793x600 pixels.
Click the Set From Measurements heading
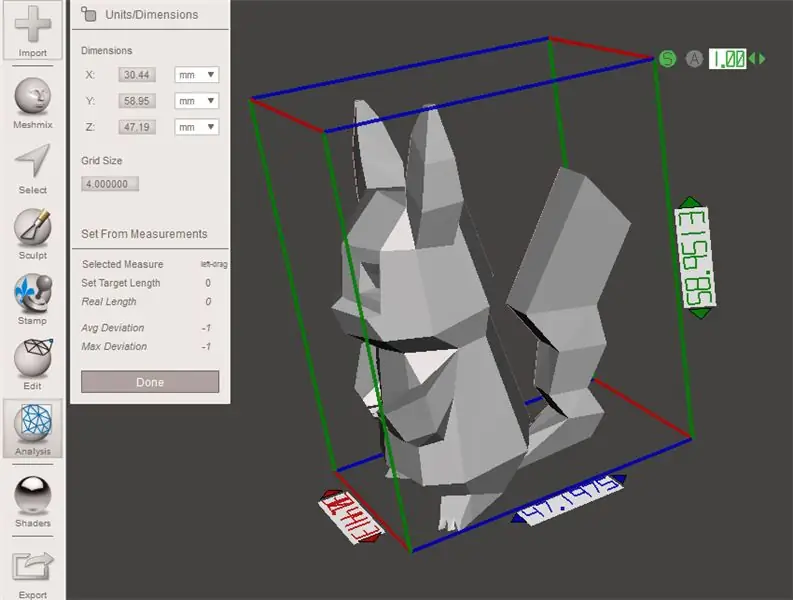click(144, 234)
